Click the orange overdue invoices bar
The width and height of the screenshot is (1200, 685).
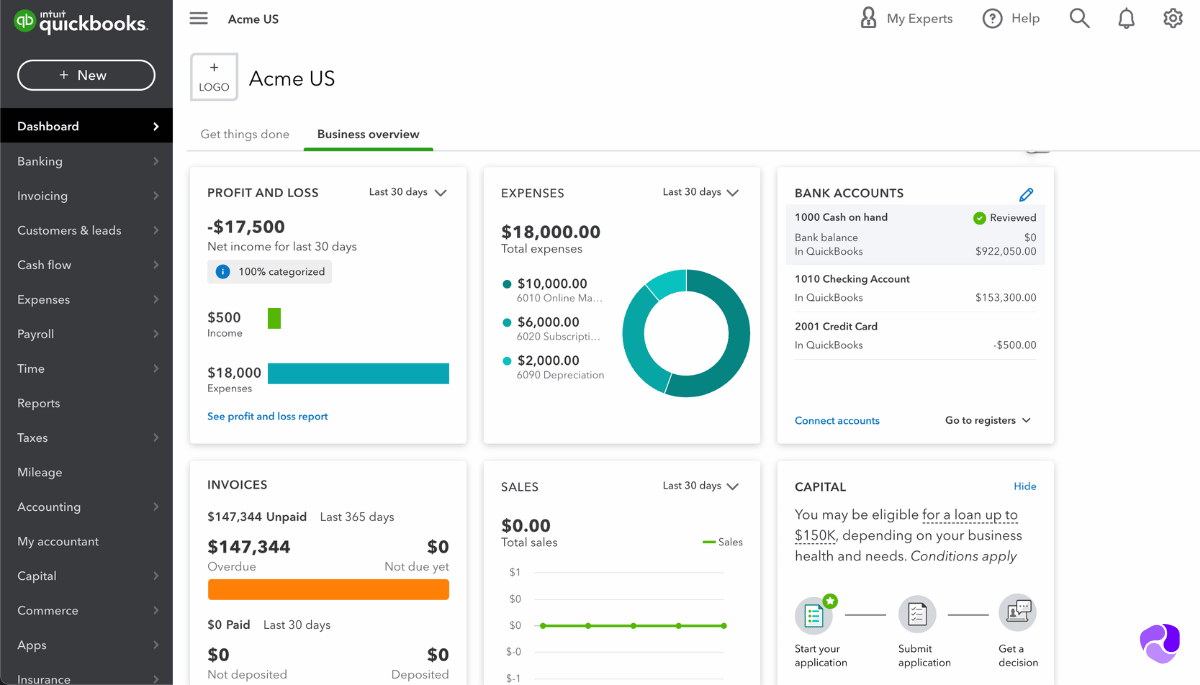point(328,590)
